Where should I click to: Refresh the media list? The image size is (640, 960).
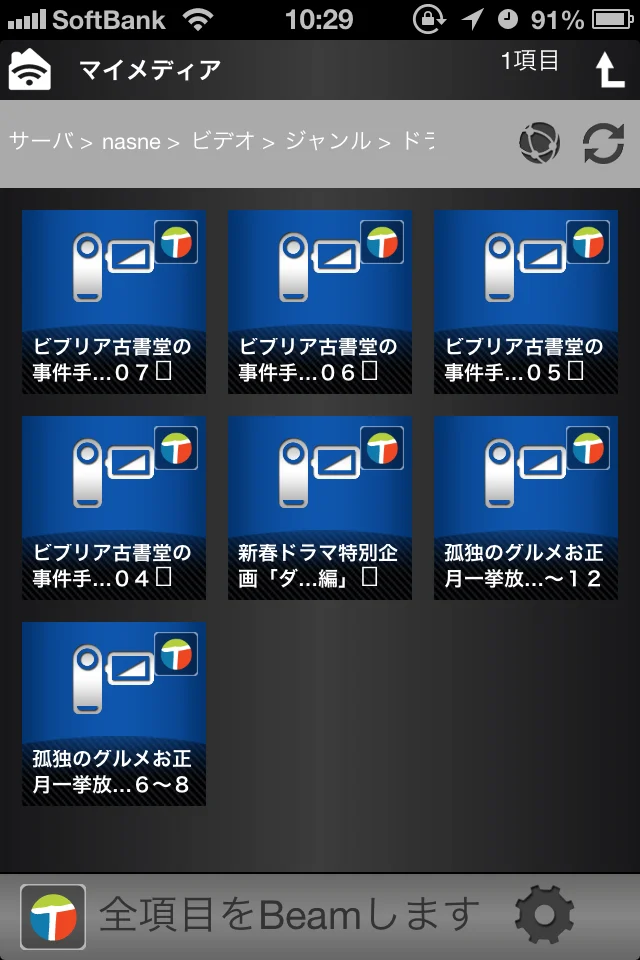point(603,143)
